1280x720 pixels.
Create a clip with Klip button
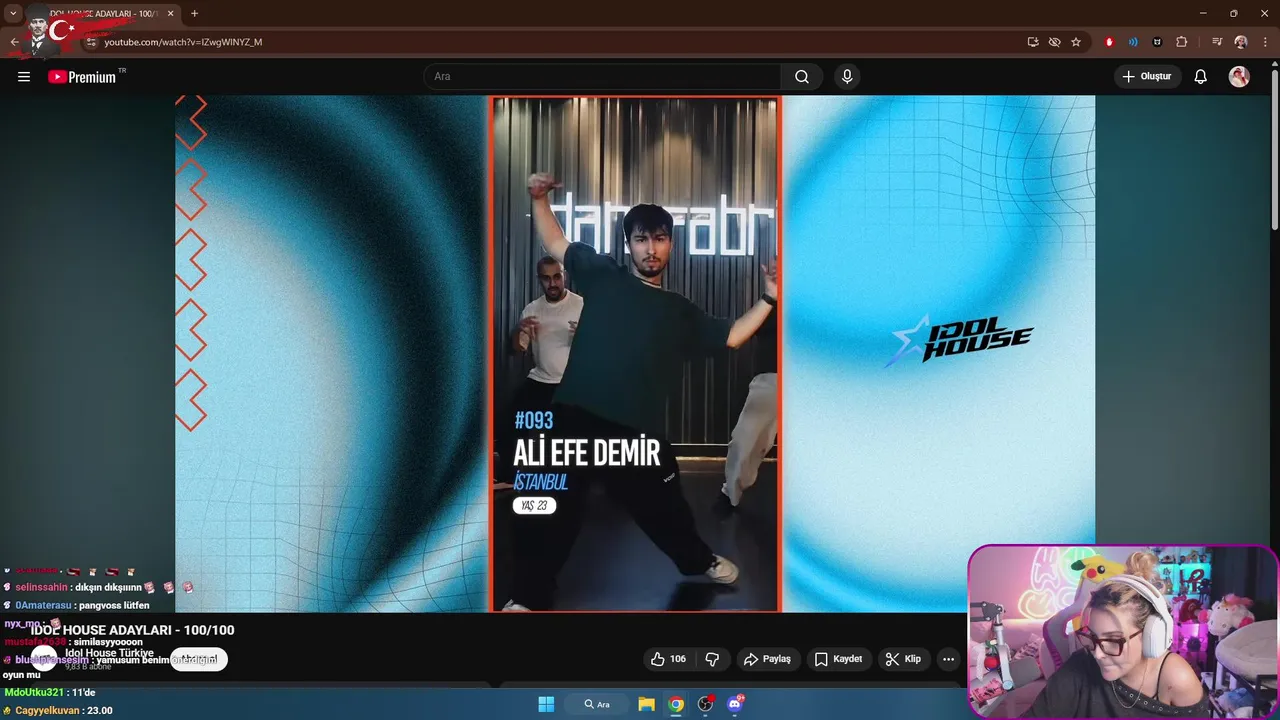click(x=903, y=659)
